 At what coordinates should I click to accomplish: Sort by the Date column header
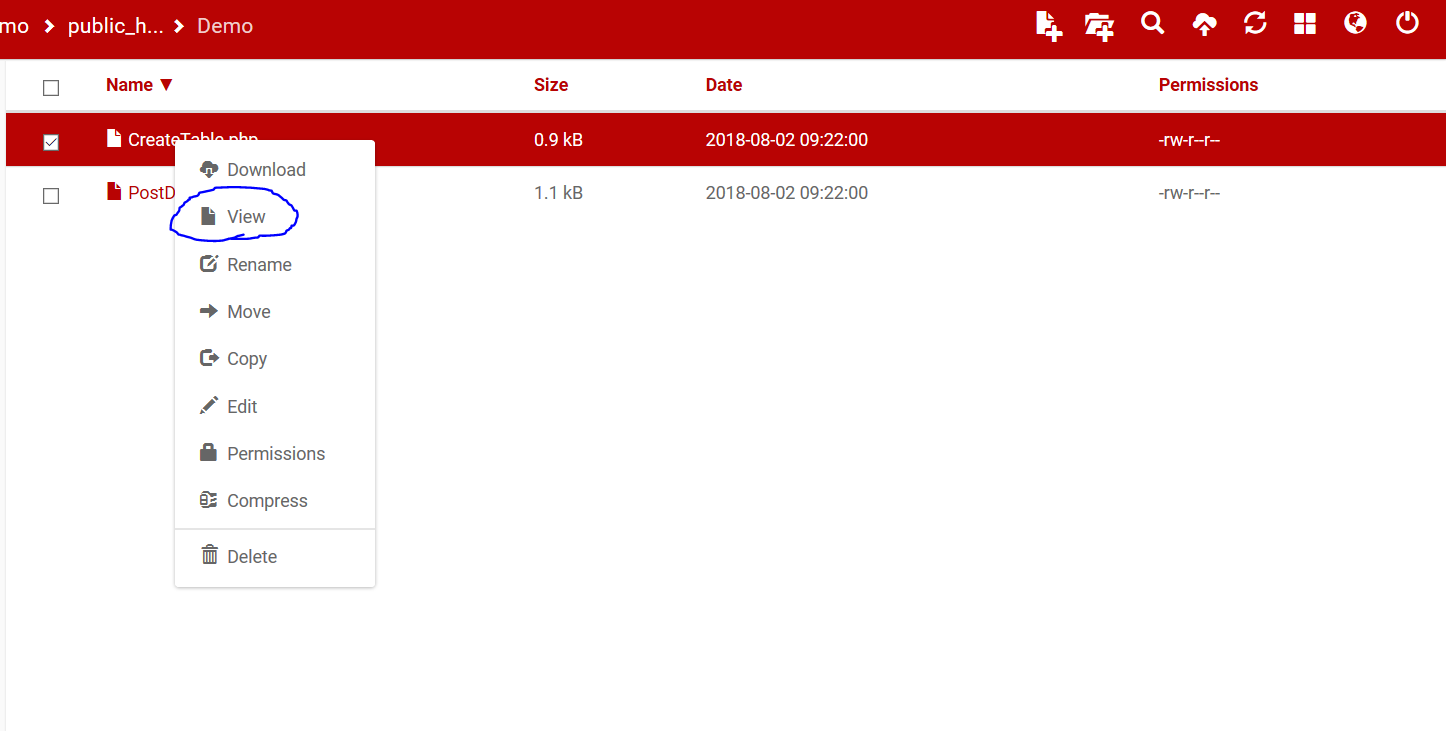pos(723,85)
